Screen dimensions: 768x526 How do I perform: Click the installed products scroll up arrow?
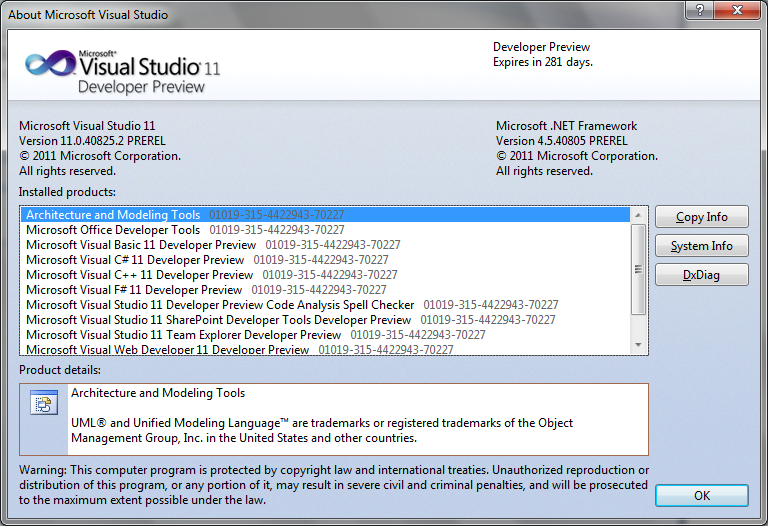pos(638,215)
